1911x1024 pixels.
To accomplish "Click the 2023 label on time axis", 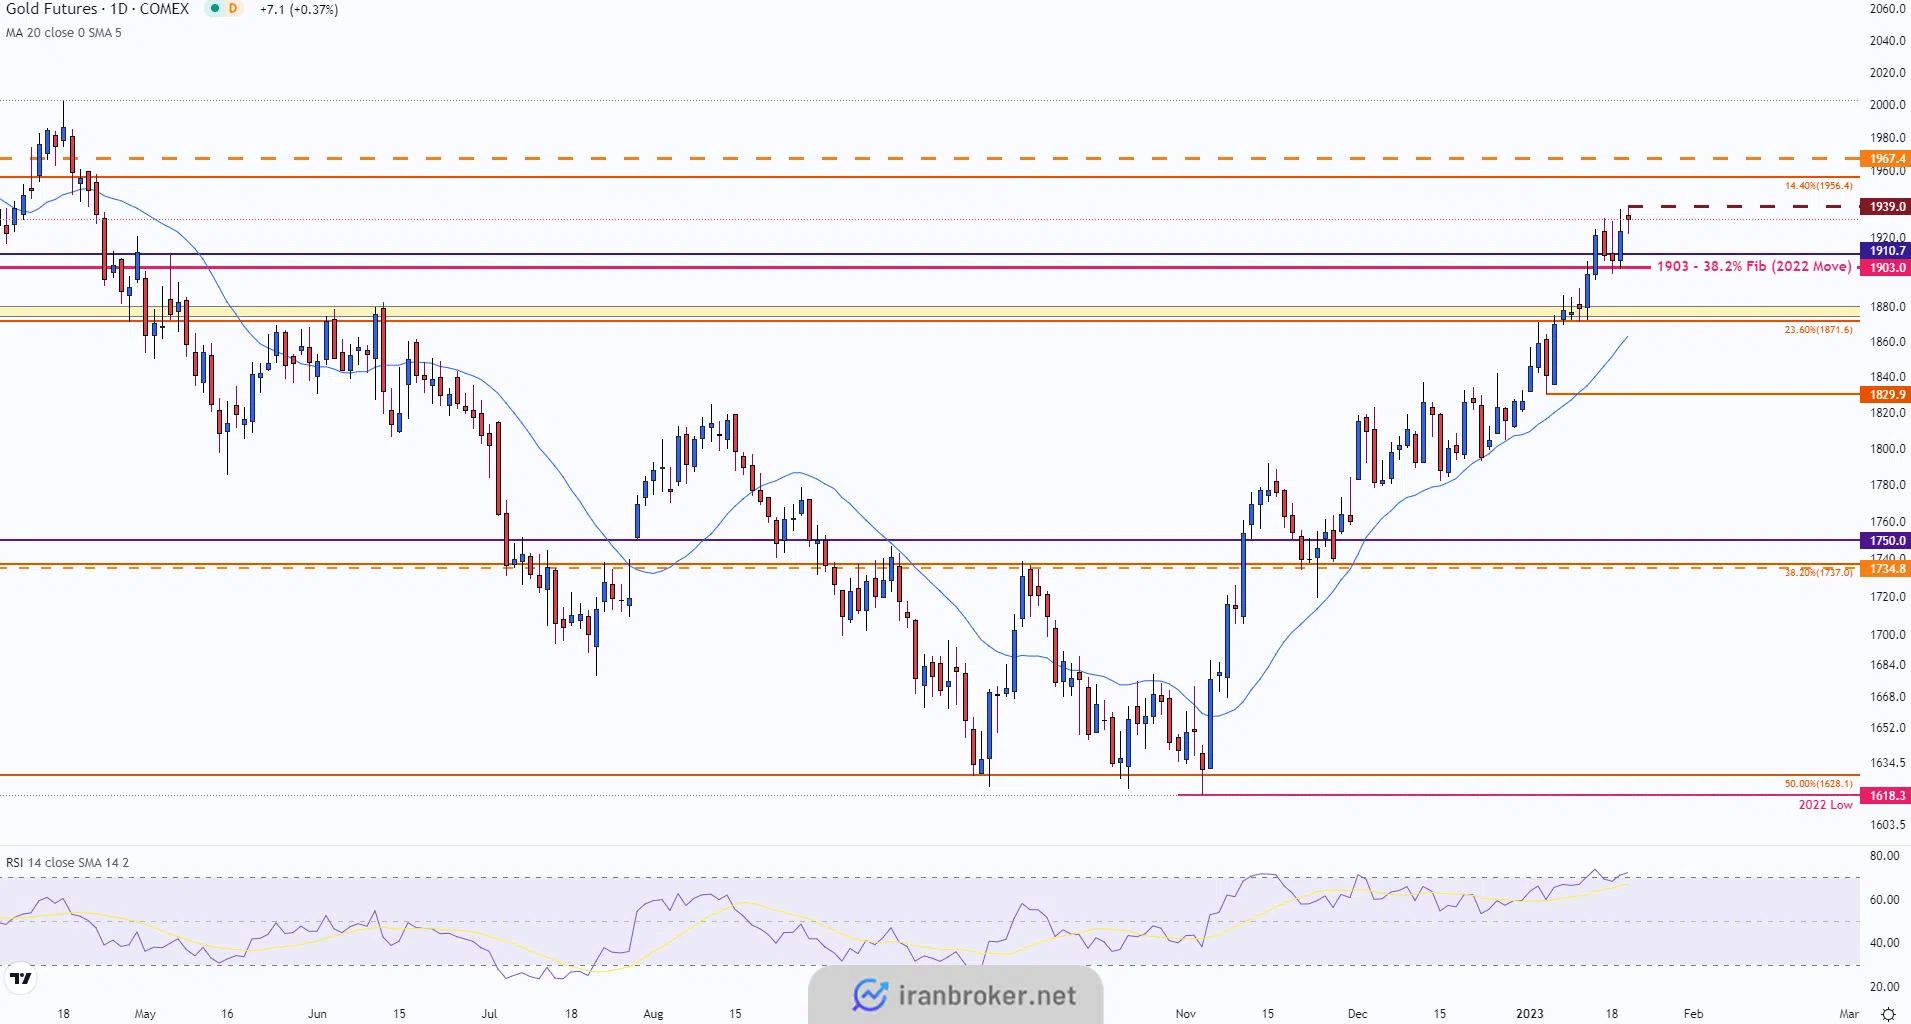I will (x=1529, y=1014).
